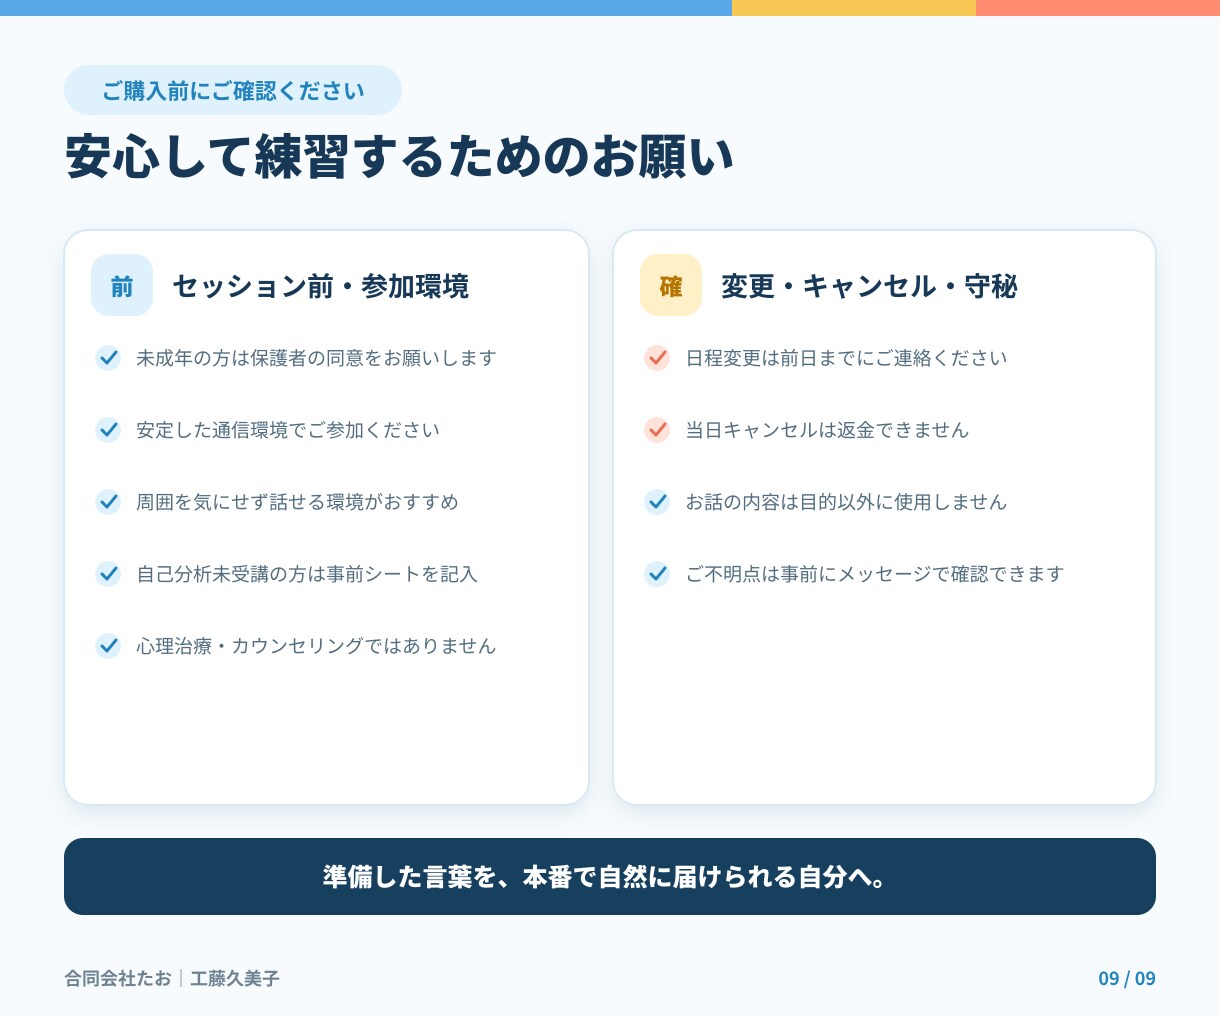Click checkmark beside ご不明点は事前にメッセージ
Image resolution: width=1220 pixels, height=1016 pixels.
(x=657, y=573)
